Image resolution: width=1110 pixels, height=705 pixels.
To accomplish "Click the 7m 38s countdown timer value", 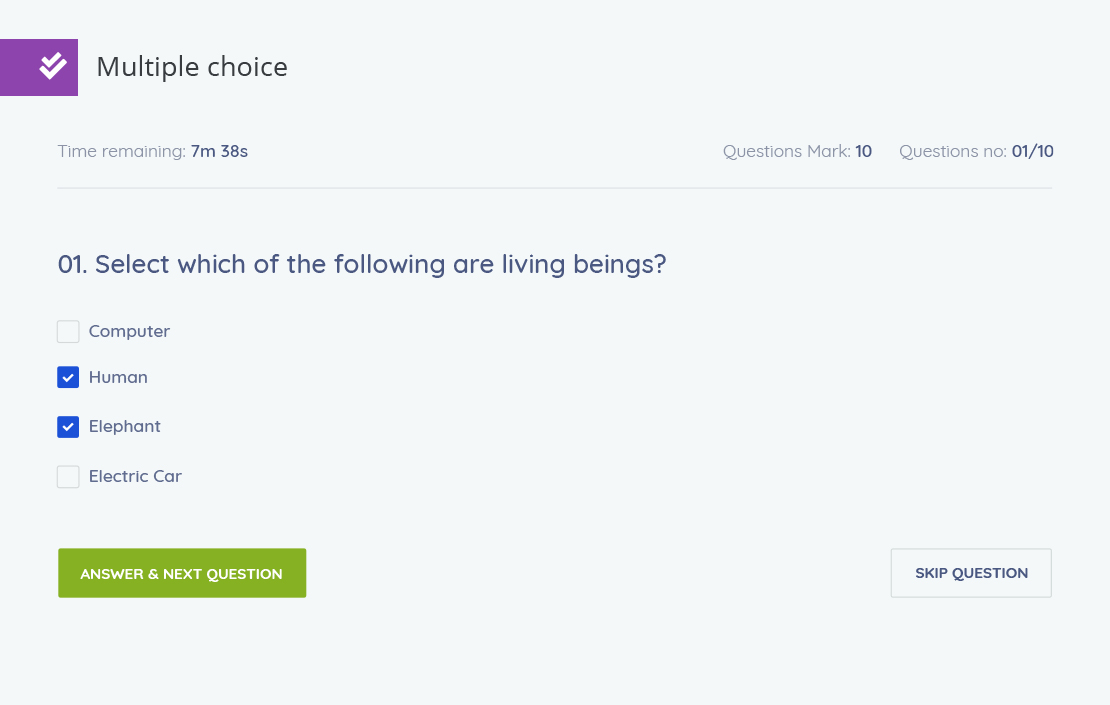I will coord(219,151).
